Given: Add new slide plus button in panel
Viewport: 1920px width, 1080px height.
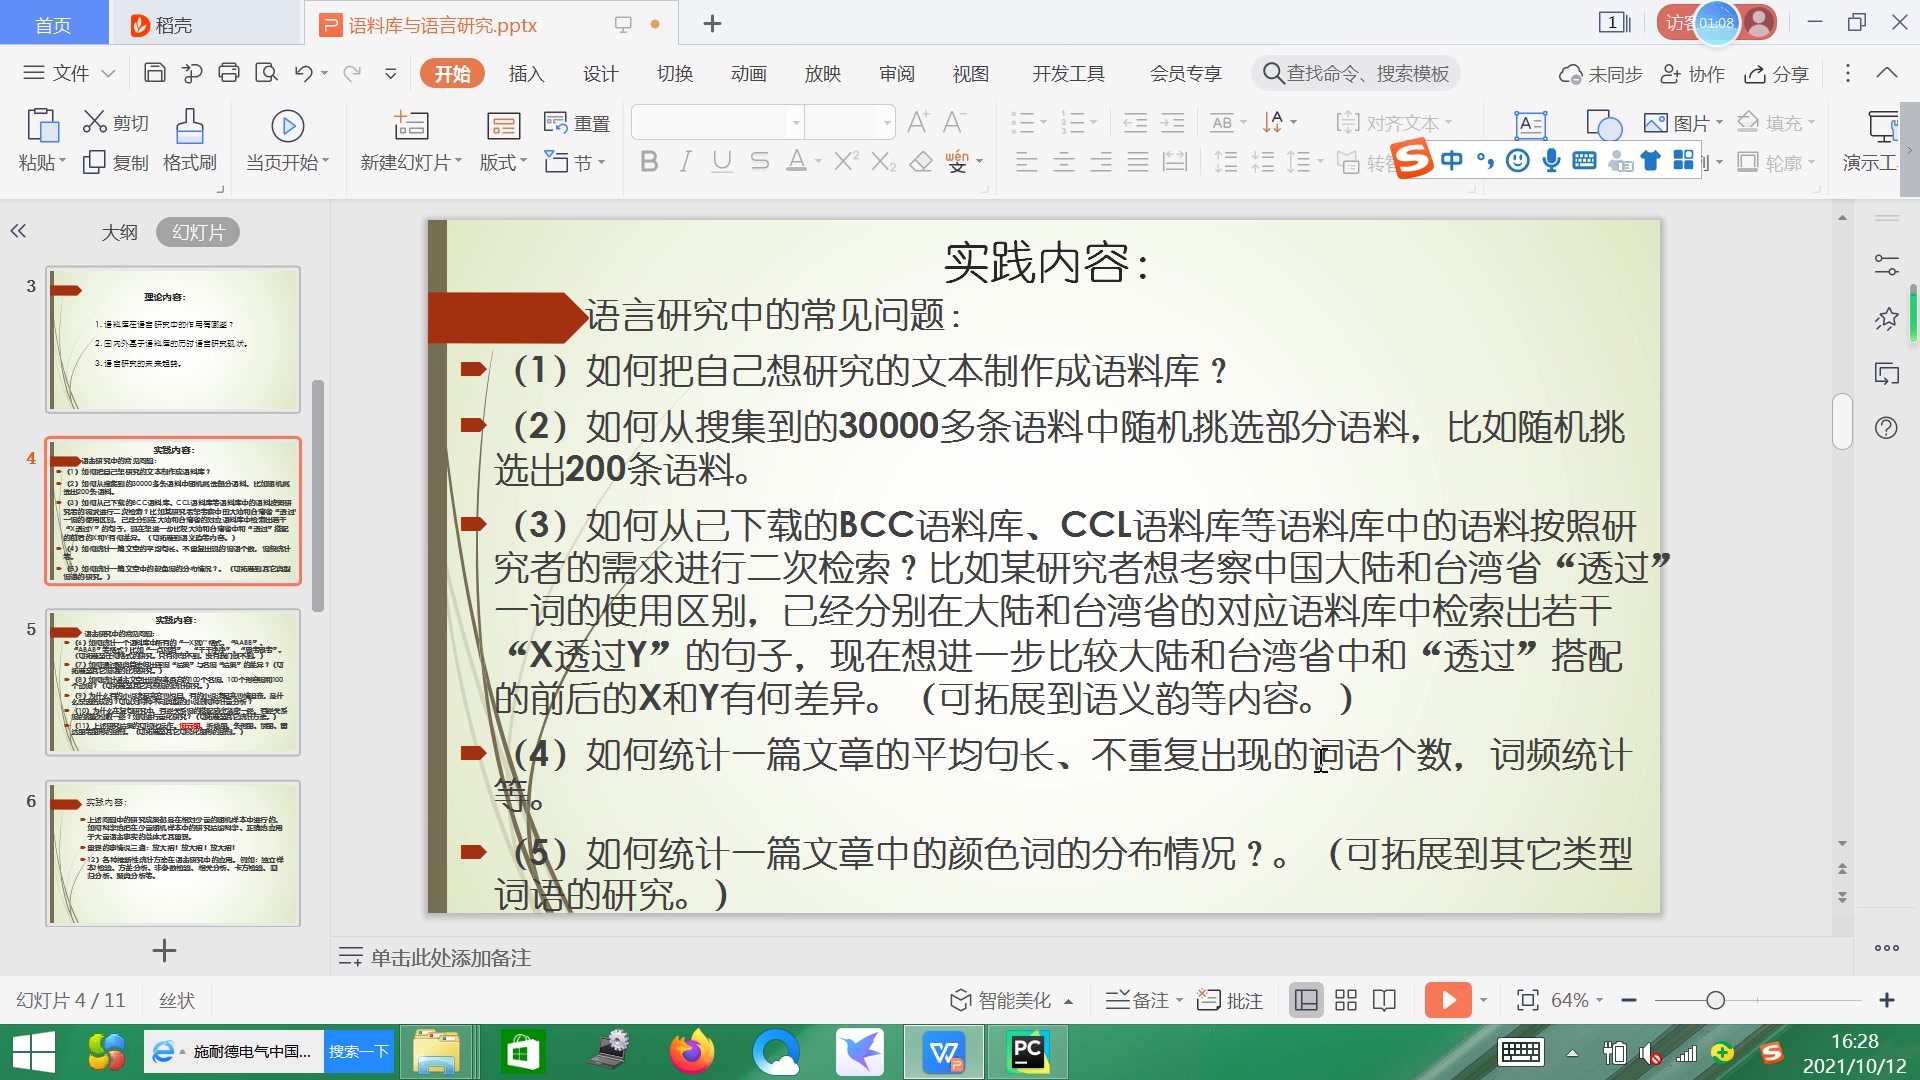Looking at the screenshot, I should [x=164, y=951].
